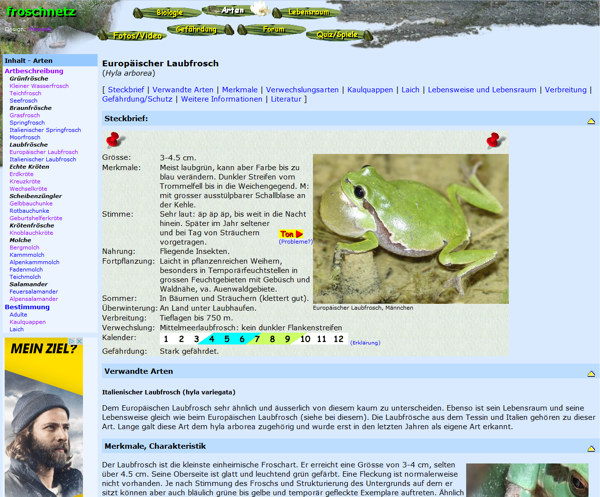This screenshot has width=600, height=497.
Task: Open the Biologie lily pad menu
Action: pyautogui.click(x=169, y=13)
